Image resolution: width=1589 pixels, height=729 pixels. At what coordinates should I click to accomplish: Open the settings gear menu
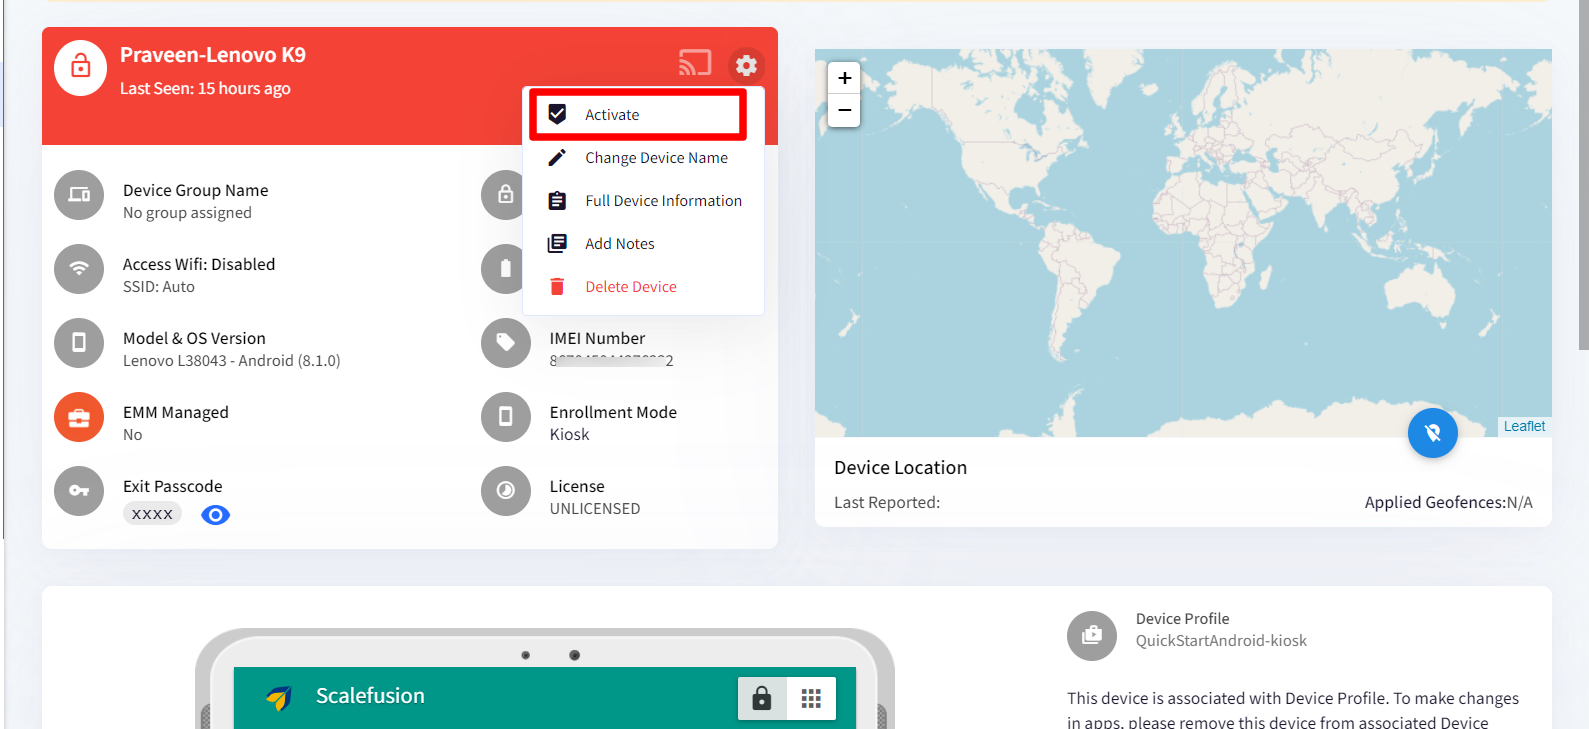[746, 66]
